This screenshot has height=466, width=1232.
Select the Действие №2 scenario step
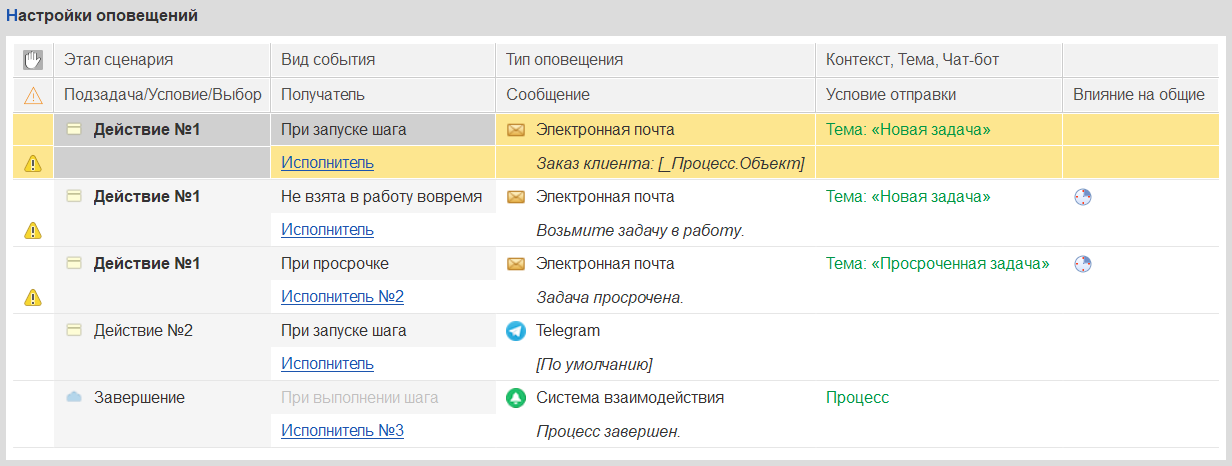143,330
